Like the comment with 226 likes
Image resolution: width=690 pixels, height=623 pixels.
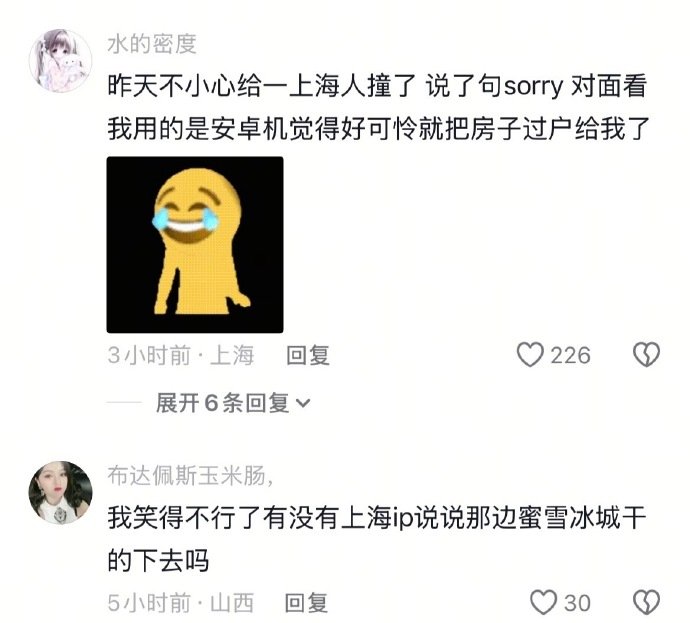(x=530, y=355)
